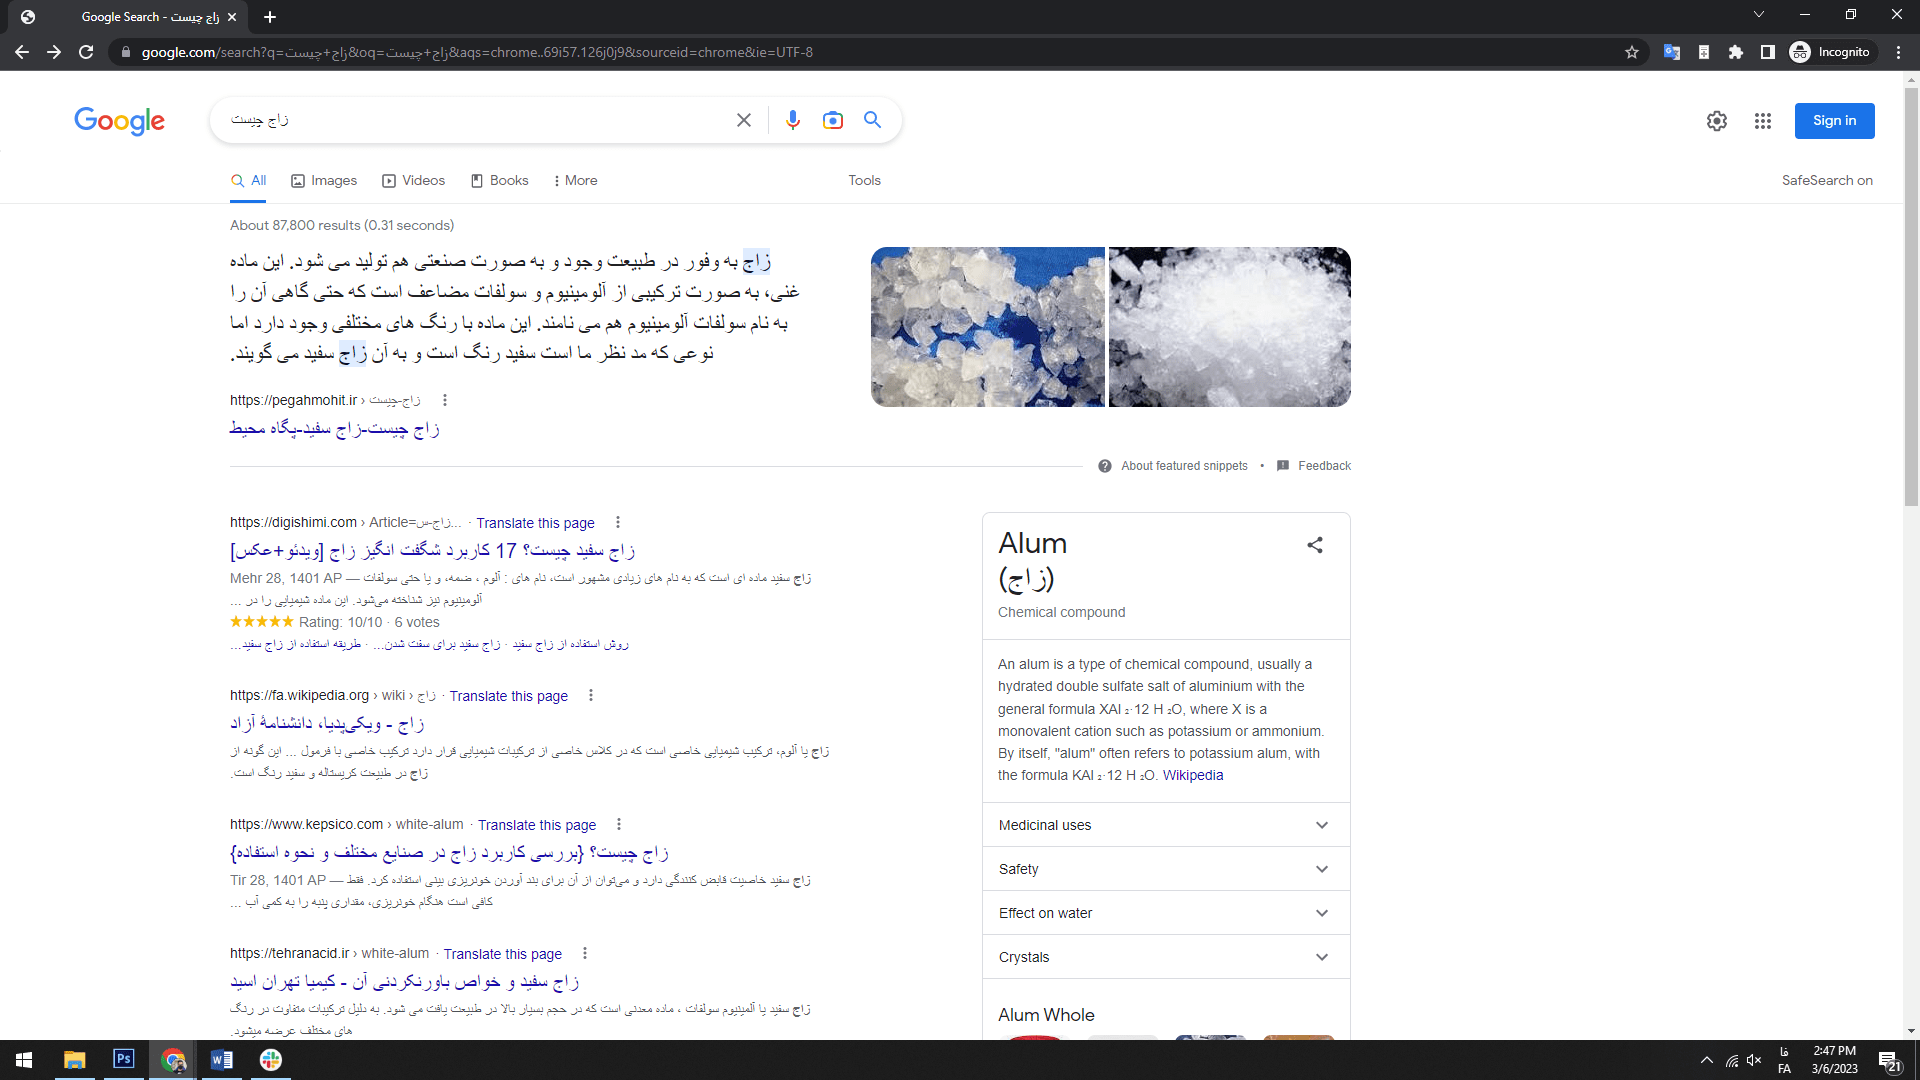Select the Google Search browser tab
Screen dimensions: 1920x1080
(x=130, y=17)
